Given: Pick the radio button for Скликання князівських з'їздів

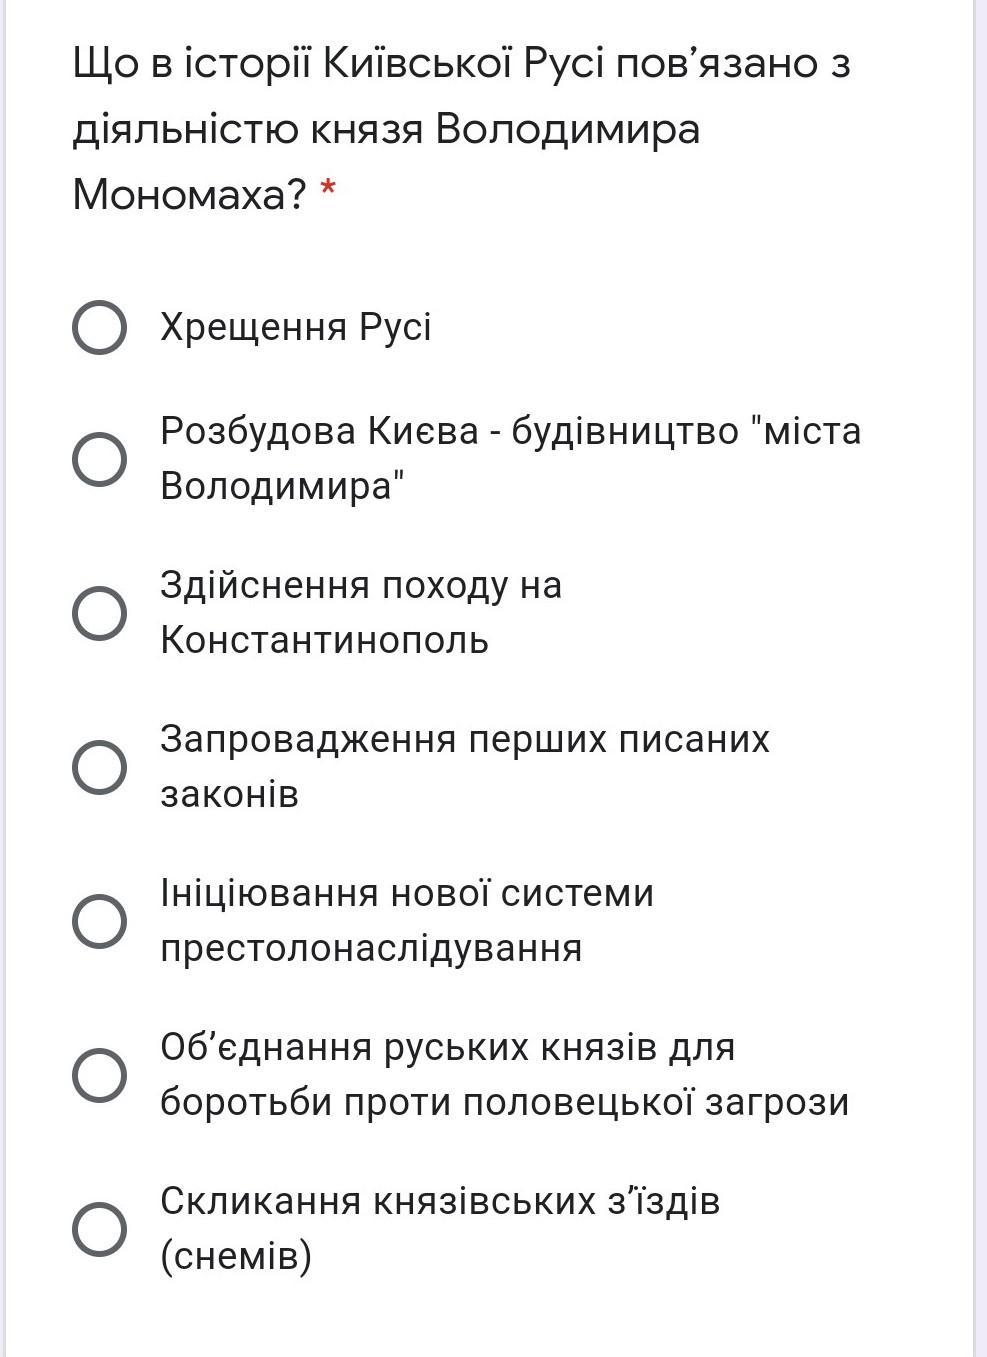Looking at the screenshot, I should click(99, 1229).
